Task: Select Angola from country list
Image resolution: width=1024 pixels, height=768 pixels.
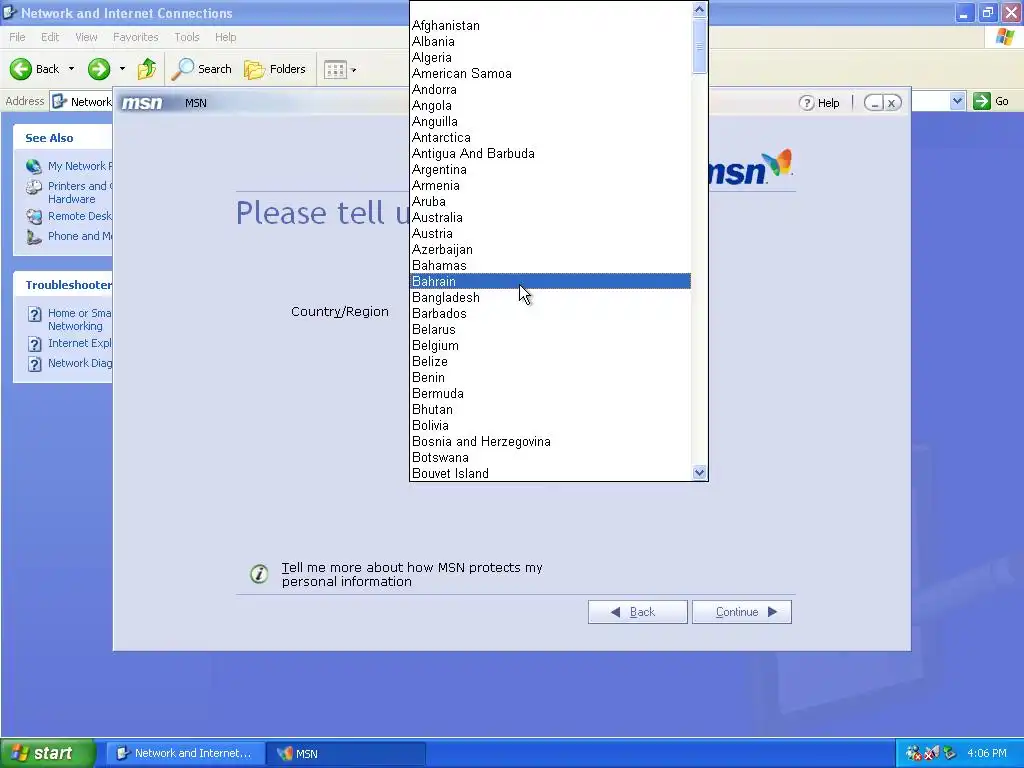Action: [x=550, y=105]
